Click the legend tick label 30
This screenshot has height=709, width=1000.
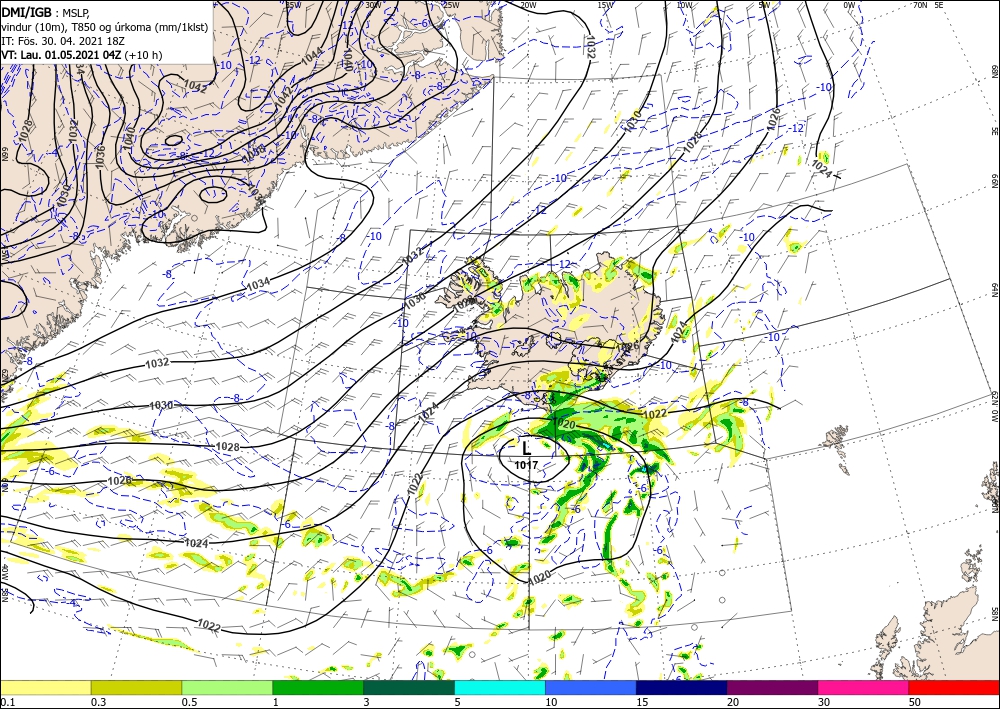coord(823,702)
